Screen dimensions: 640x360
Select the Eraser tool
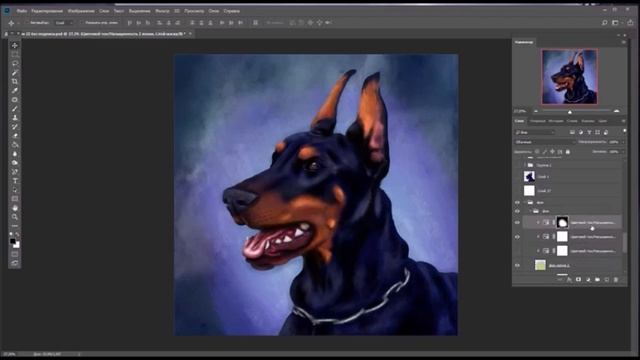tap(15, 136)
